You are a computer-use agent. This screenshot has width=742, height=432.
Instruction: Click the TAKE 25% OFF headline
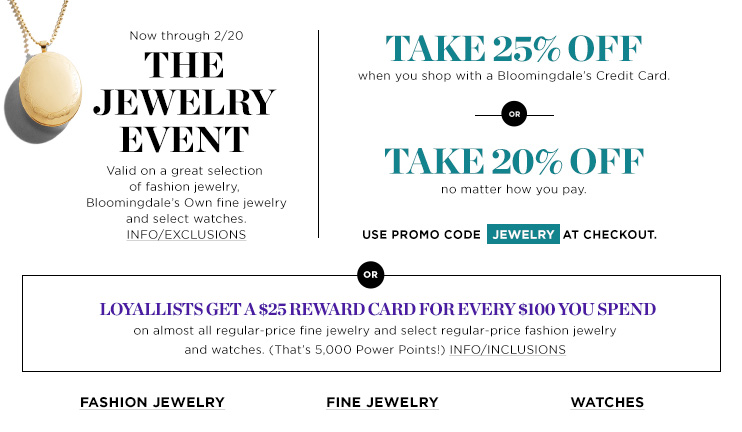[x=513, y=49]
